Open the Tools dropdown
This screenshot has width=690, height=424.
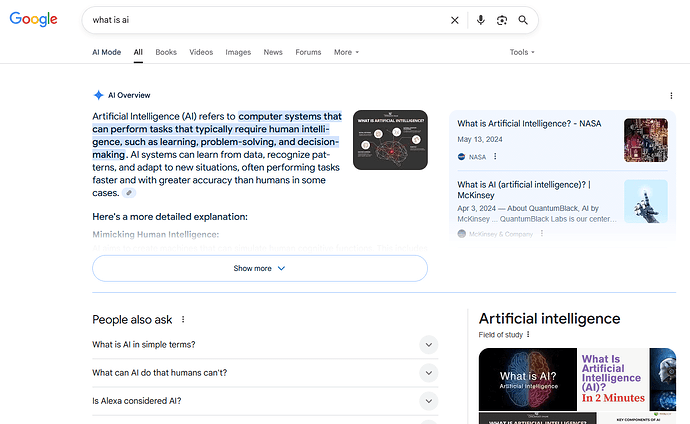pos(522,52)
